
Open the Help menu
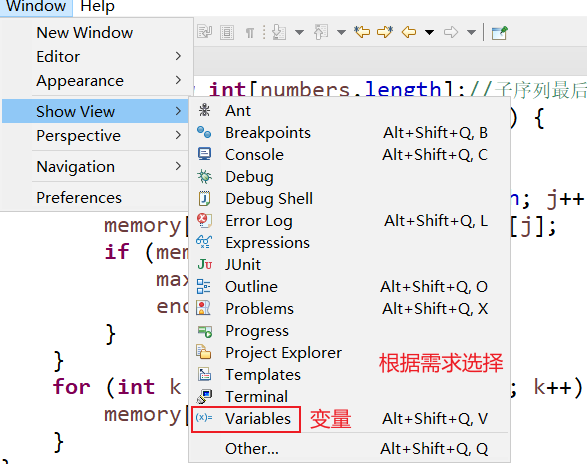[x=97, y=6]
